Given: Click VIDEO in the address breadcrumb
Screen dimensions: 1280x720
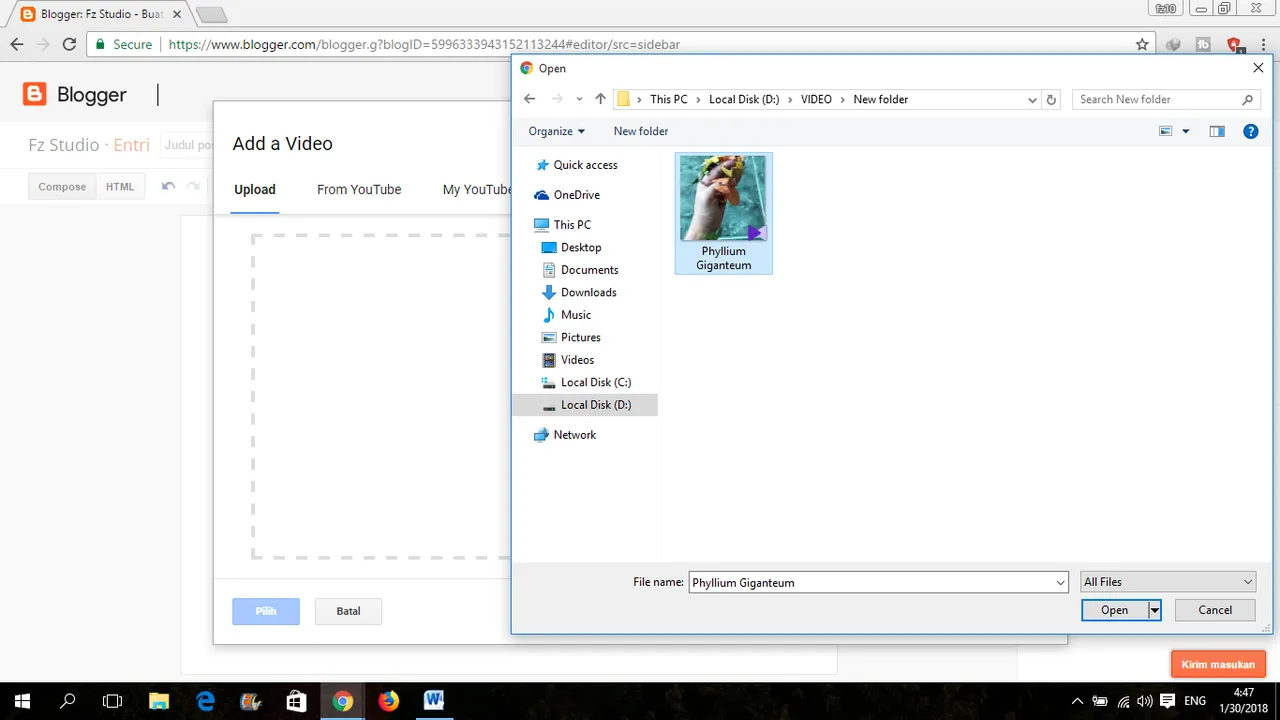Looking at the screenshot, I should click(x=816, y=99).
